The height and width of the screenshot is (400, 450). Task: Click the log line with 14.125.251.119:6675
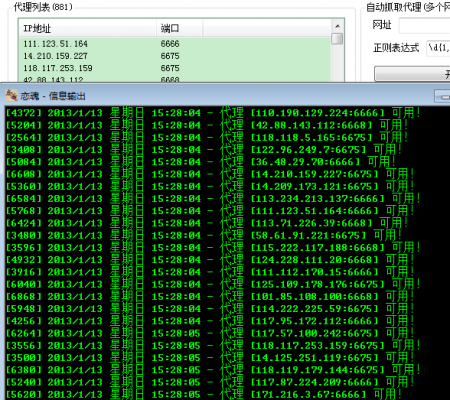click(x=210, y=358)
